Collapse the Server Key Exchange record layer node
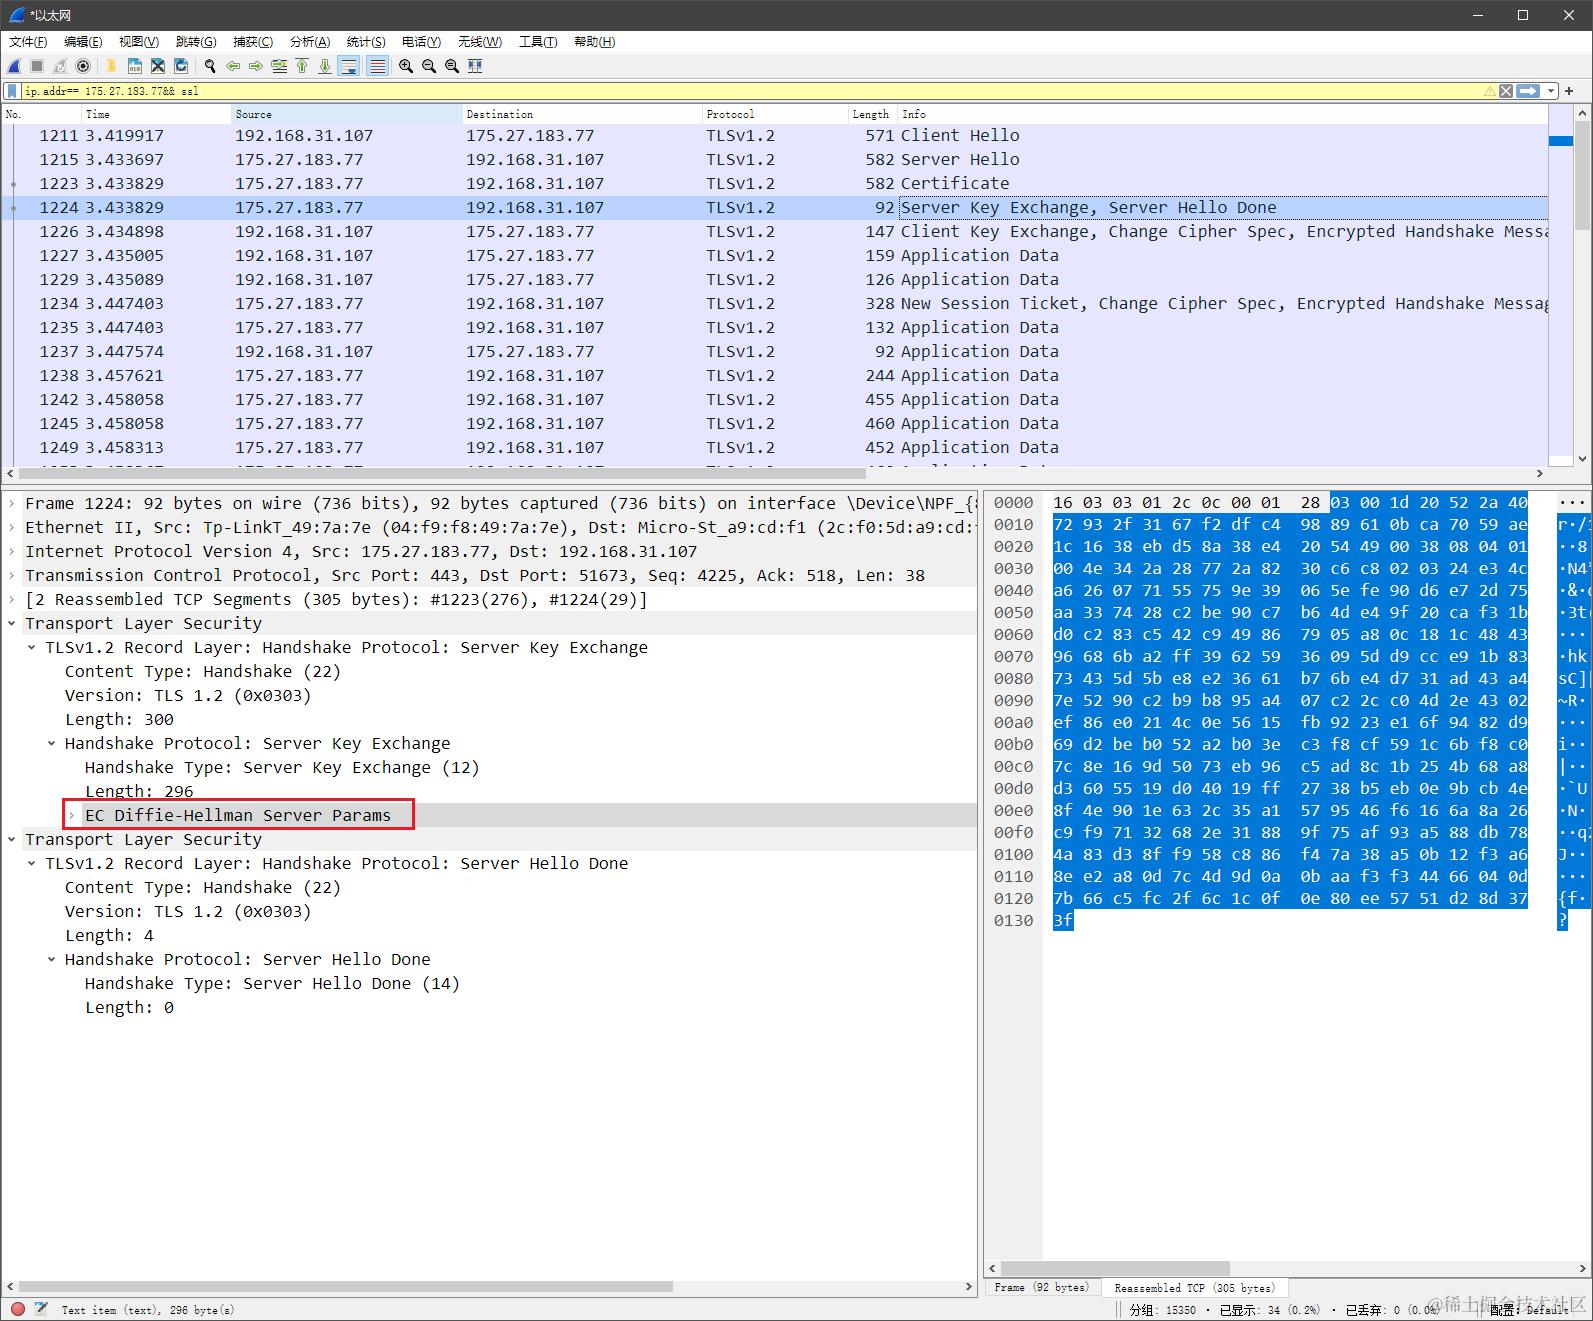This screenshot has width=1593, height=1321. (x=32, y=647)
